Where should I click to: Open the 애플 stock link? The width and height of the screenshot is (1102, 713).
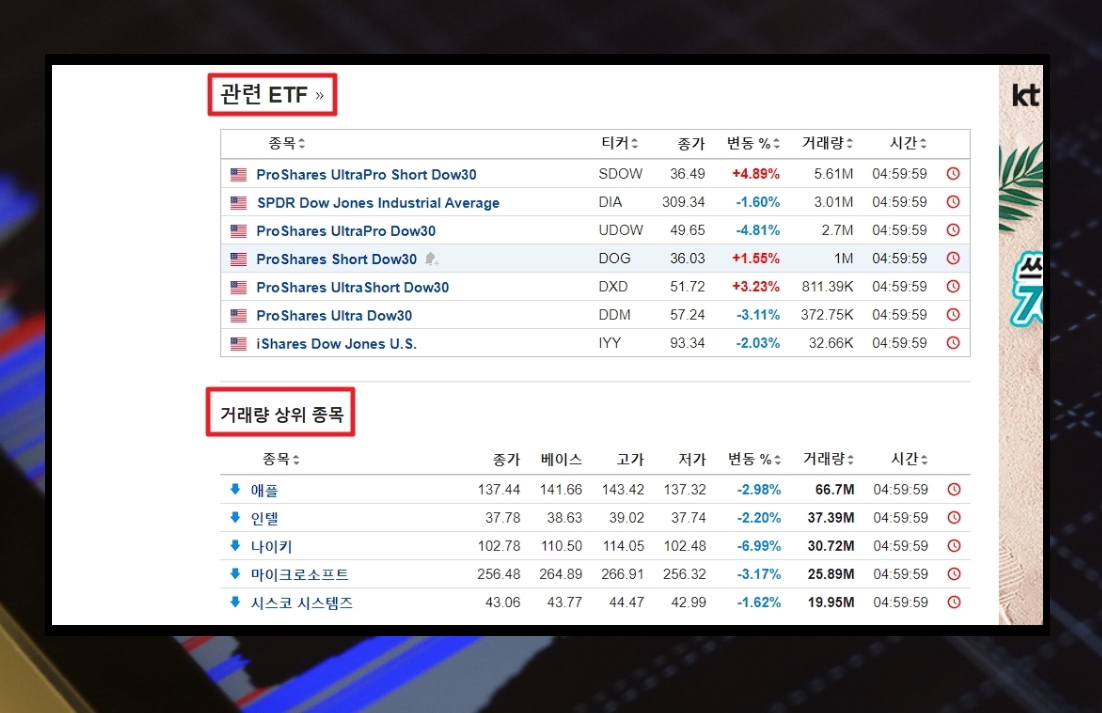264,490
